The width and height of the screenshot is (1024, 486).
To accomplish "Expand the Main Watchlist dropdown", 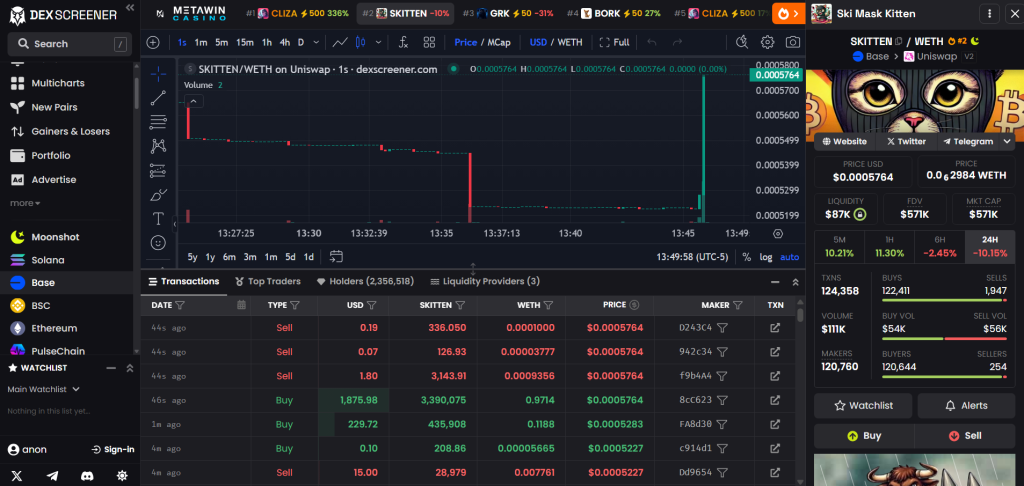I will point(44,389).
